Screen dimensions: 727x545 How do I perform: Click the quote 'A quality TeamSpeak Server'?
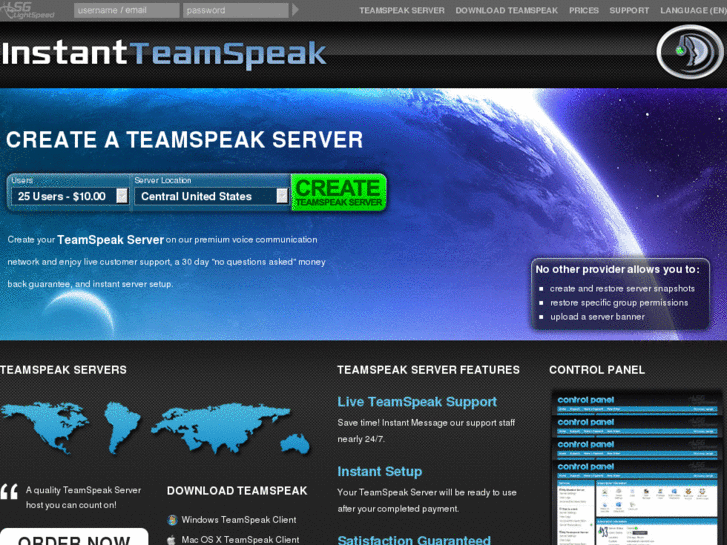pos(83,490)
